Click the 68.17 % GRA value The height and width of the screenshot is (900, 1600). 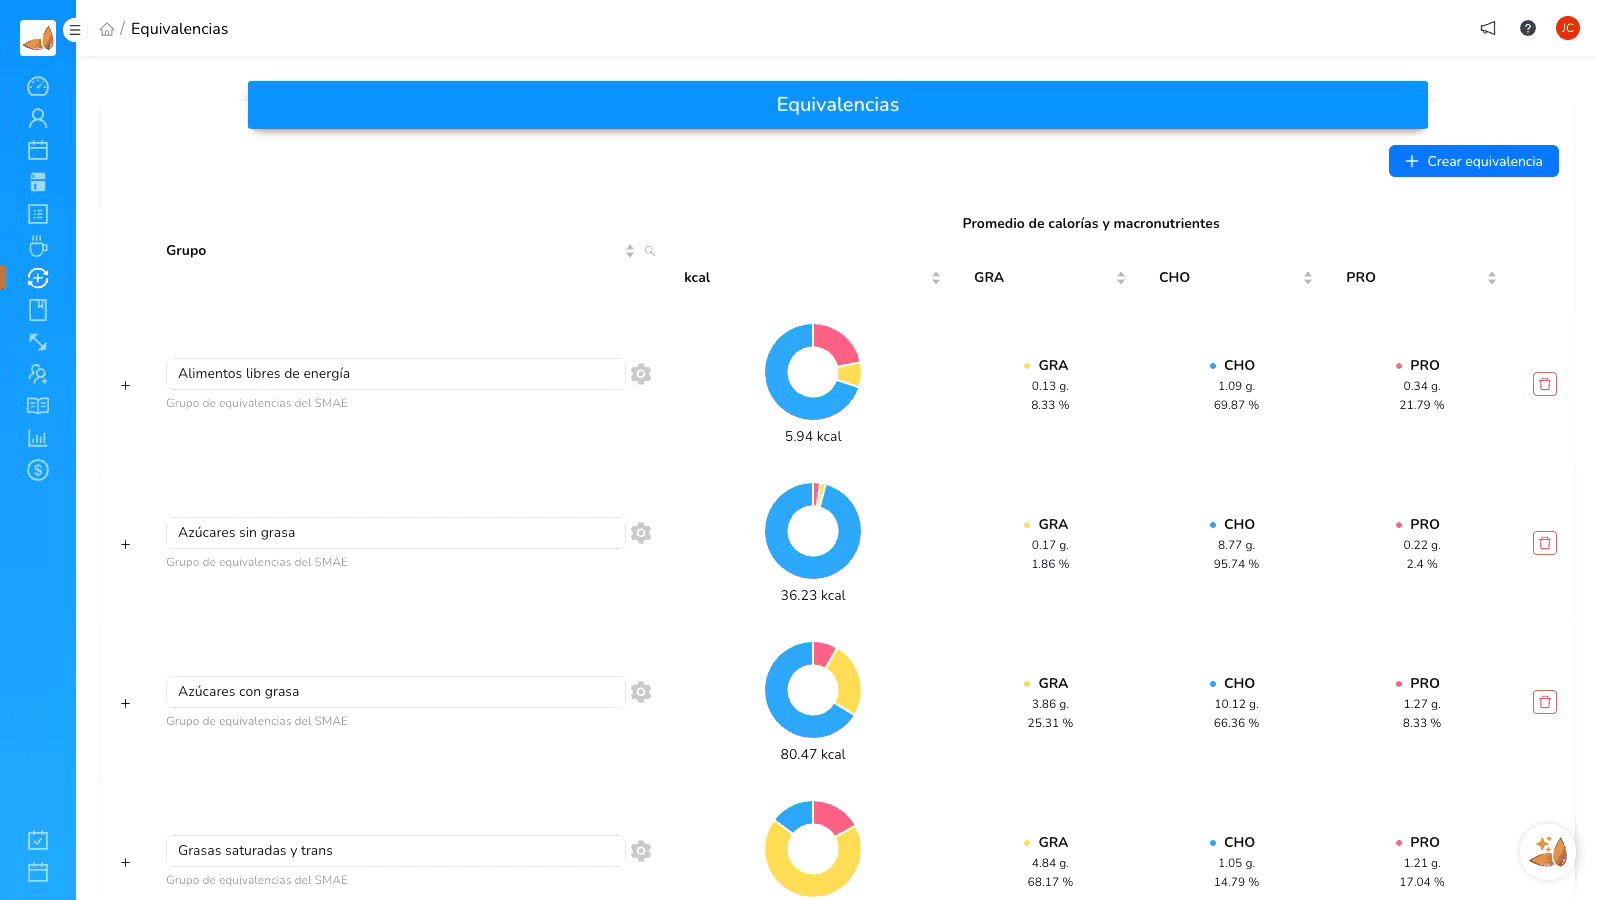pyautogui.click(x=1050, y=882)
